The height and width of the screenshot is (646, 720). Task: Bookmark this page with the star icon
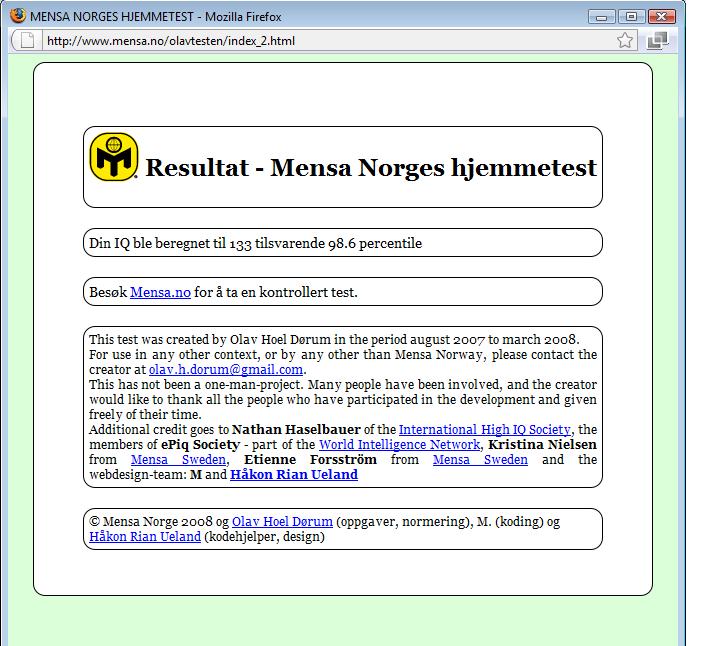click(x=624, y=40)
